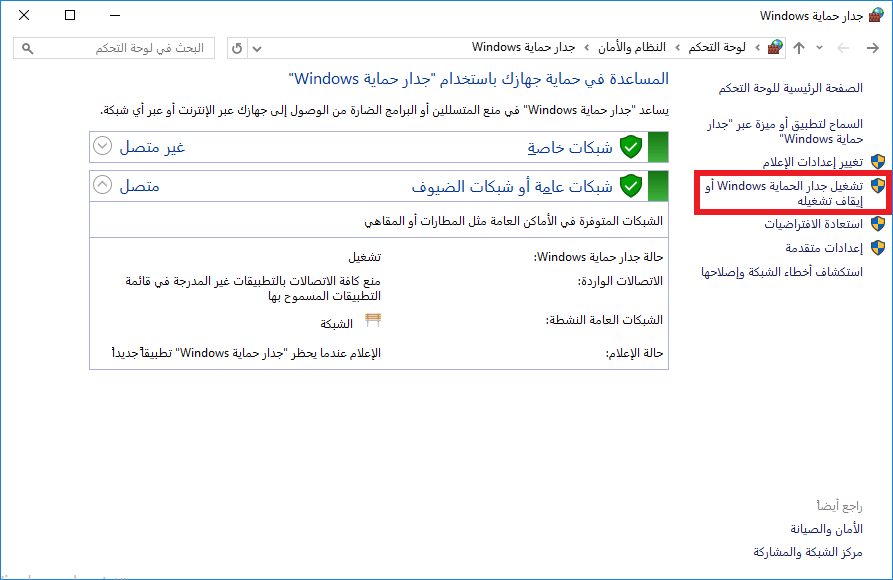Open "السماح لتطبيق أو ميزة عبر جدار حماية Windows"
Viewport: 893px width, 580px height.
pos(785,132)
